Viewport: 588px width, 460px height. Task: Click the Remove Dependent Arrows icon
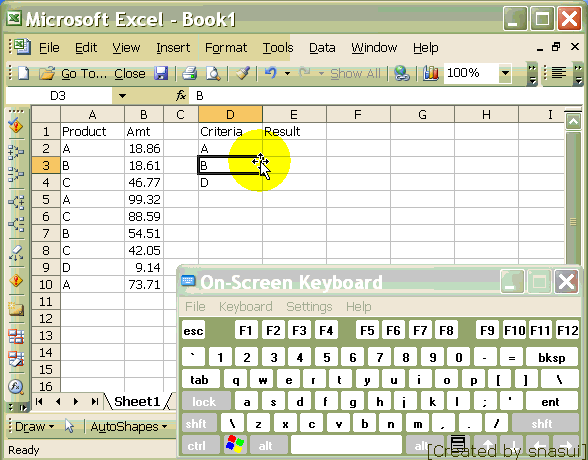click(16, 224)
